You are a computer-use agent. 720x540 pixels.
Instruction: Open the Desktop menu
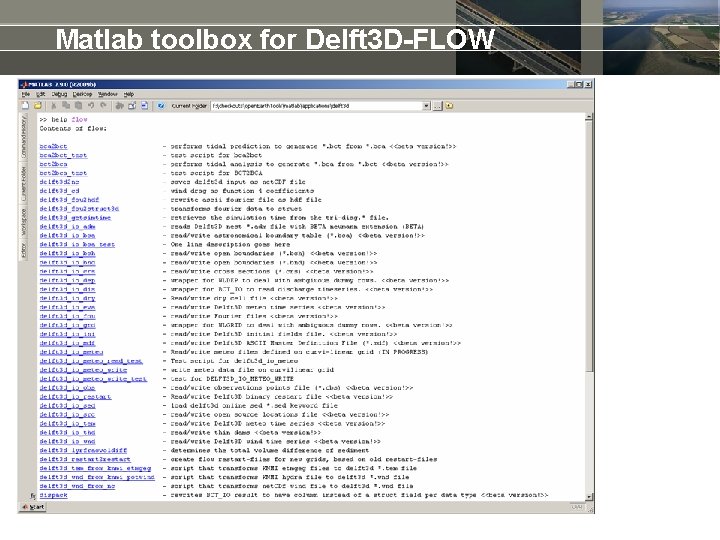pos(83,94)
